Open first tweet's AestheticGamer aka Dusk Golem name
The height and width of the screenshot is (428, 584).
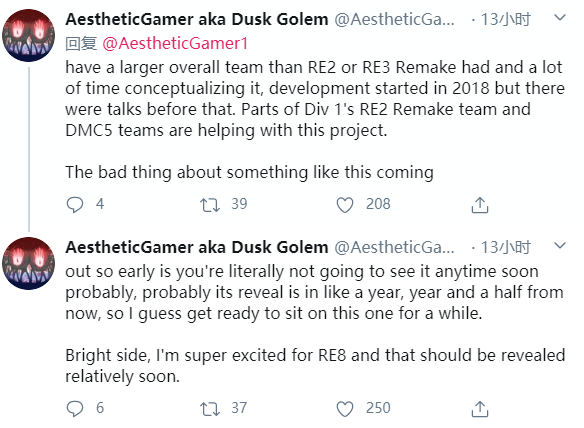[197, 19]
